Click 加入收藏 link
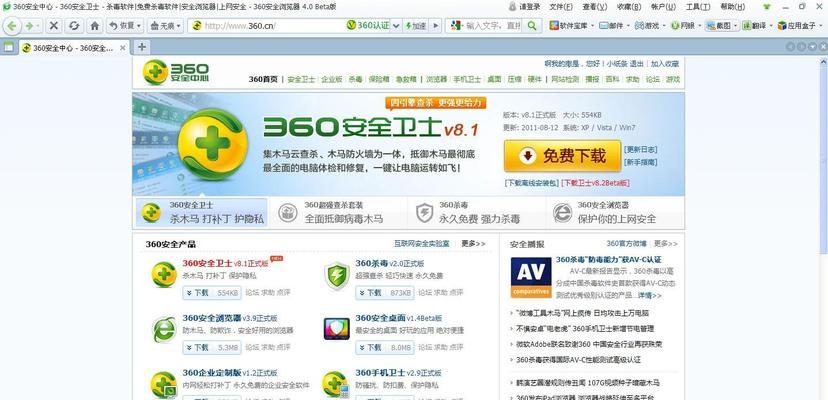The width and height of the screenshot is (828, 400). [664, 64]
